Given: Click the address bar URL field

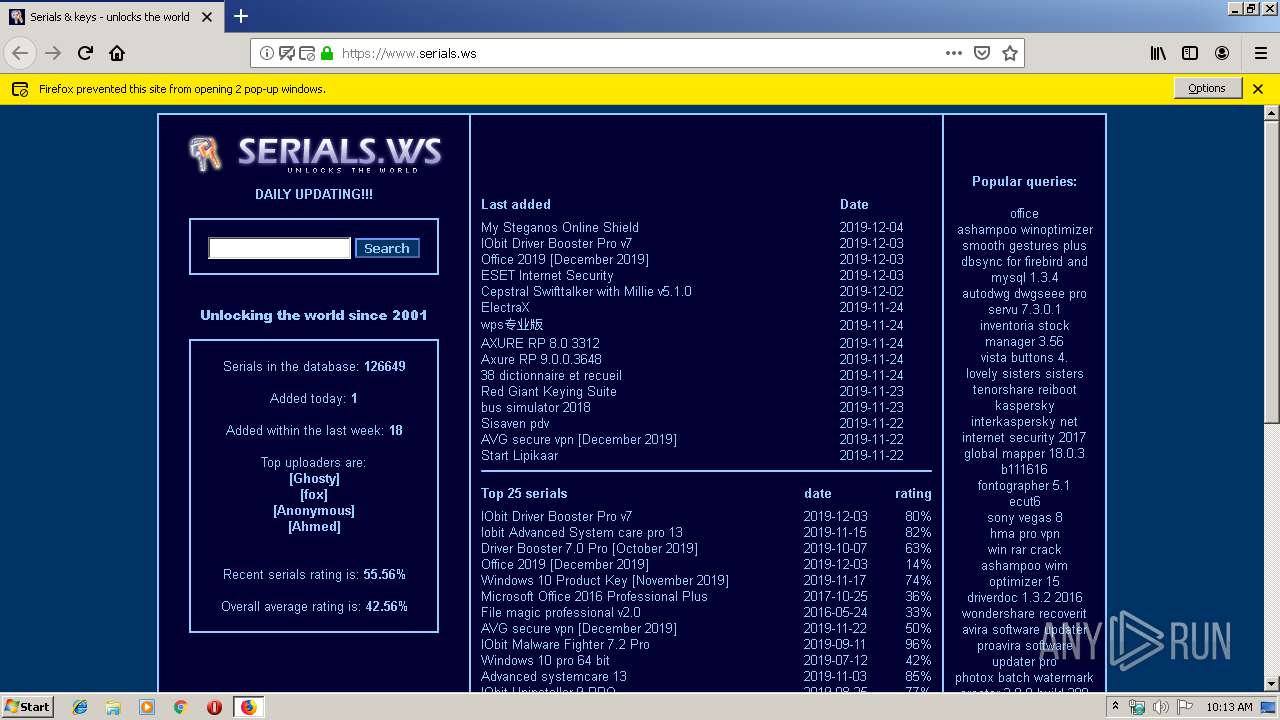Looking at the screenshot, I should coord(636,53).
